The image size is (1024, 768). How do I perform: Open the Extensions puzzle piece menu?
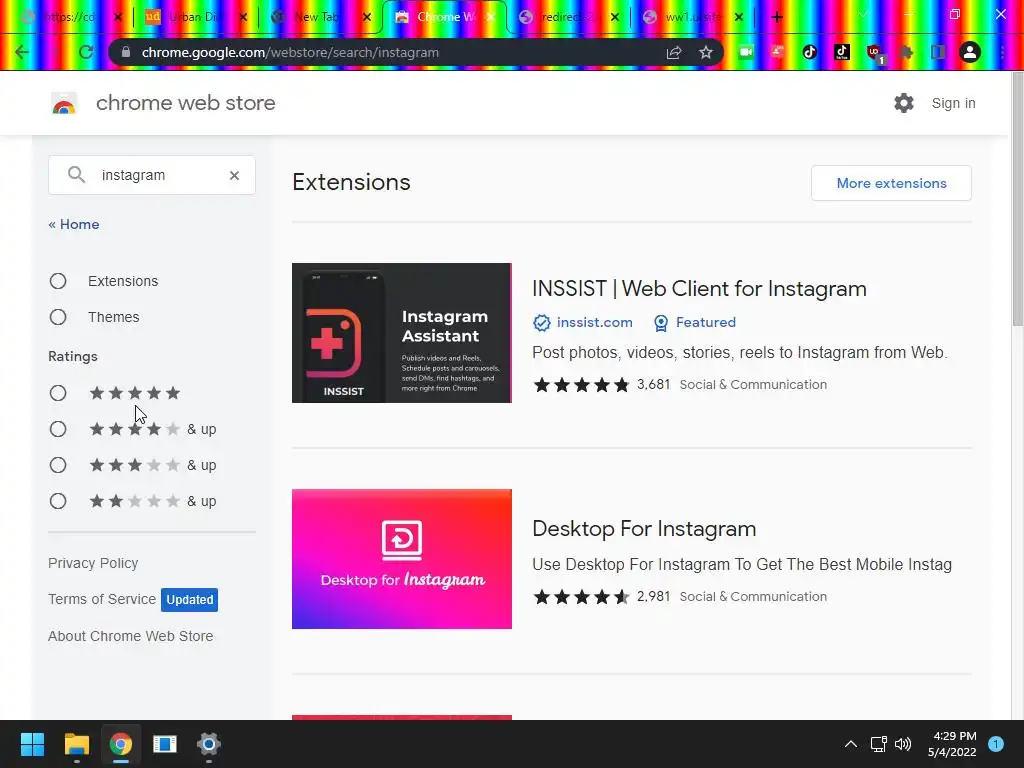coord(906,52)
